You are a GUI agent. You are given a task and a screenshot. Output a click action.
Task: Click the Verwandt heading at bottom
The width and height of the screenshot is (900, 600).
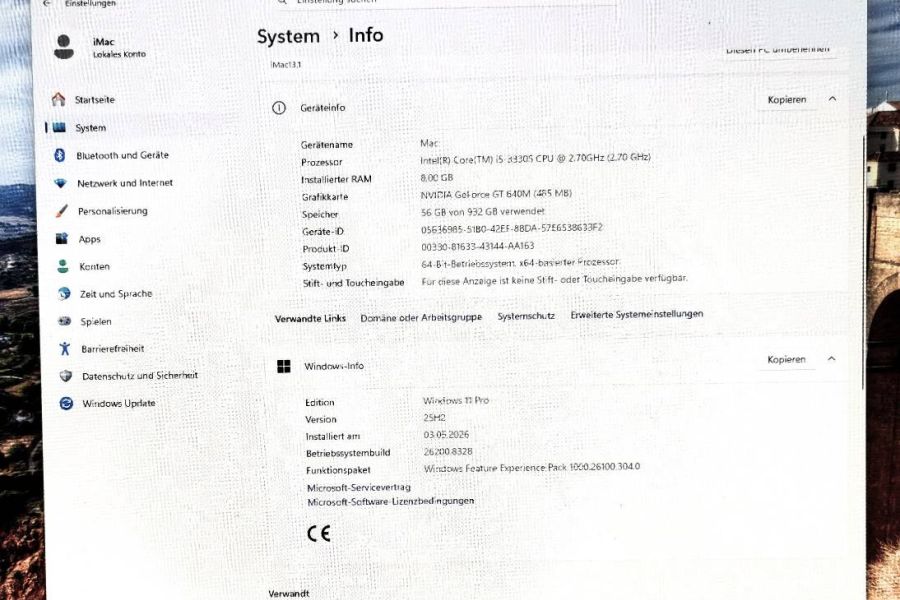tap(289, 594)
